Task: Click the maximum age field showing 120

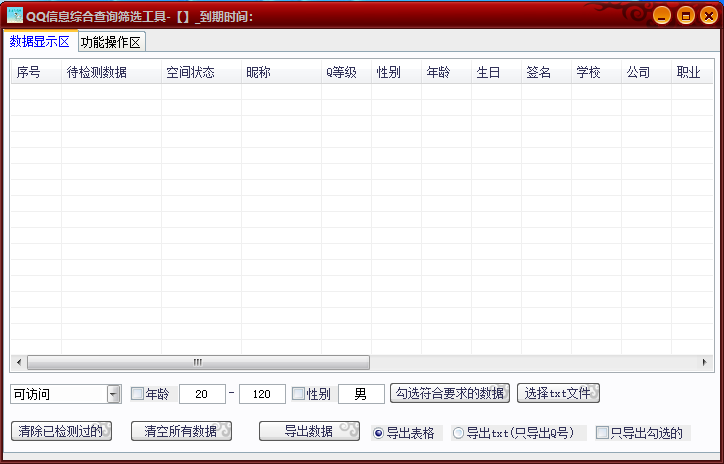Action: coord(262,394)
